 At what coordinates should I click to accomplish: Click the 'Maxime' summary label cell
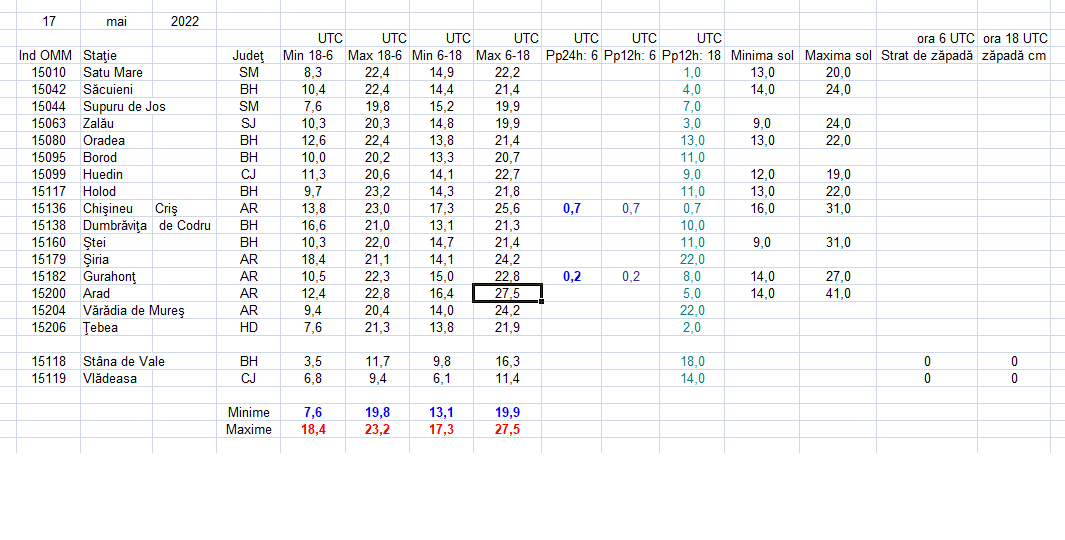(249, 429)
